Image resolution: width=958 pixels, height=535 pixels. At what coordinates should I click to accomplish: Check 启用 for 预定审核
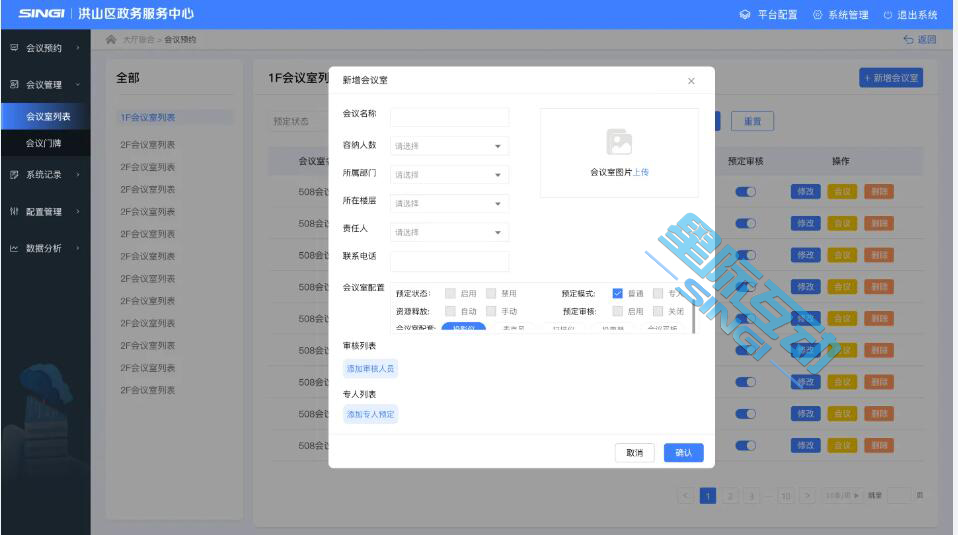618,311
